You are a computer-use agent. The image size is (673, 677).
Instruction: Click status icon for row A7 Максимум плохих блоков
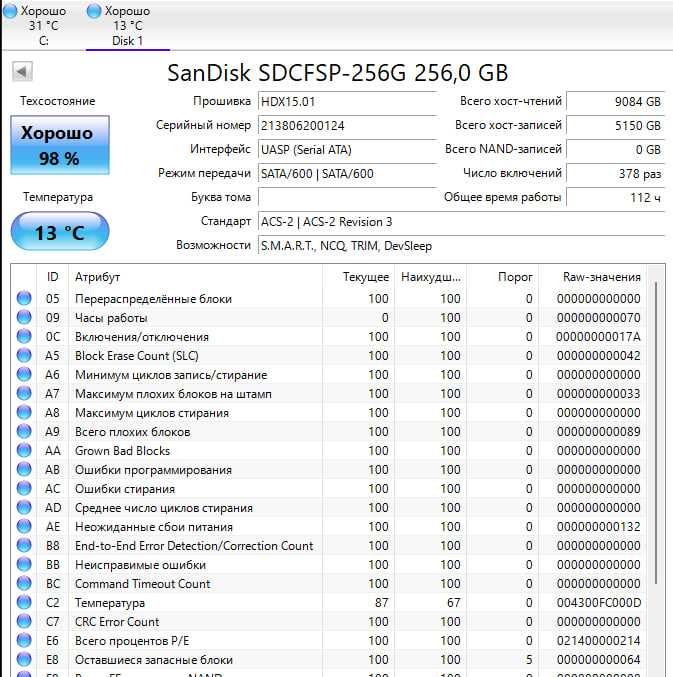pos(24,393)
